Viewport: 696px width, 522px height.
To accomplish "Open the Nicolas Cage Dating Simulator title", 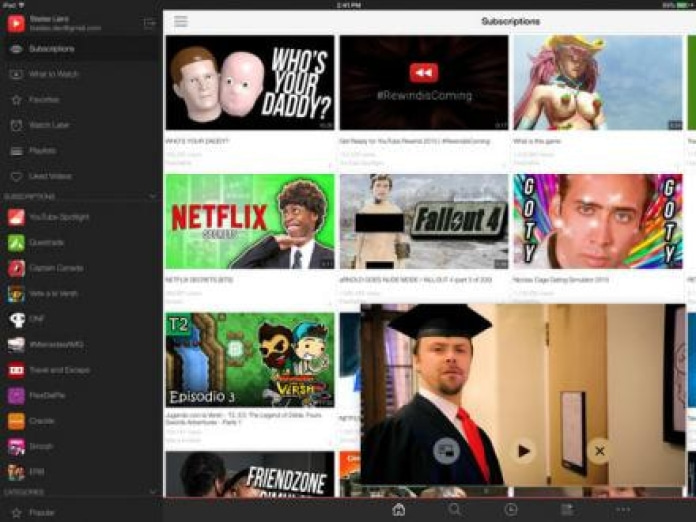I will [561, 280].
